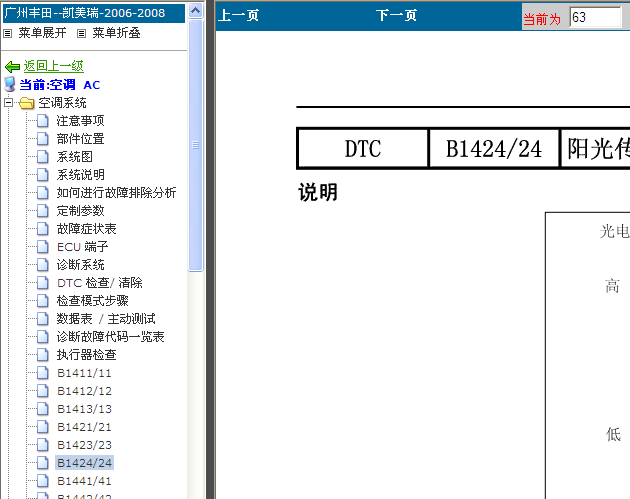The height and width of the screenshot is (499, 630).
Task: Click document icon beside B1411/11
Action: click(43, 373)
